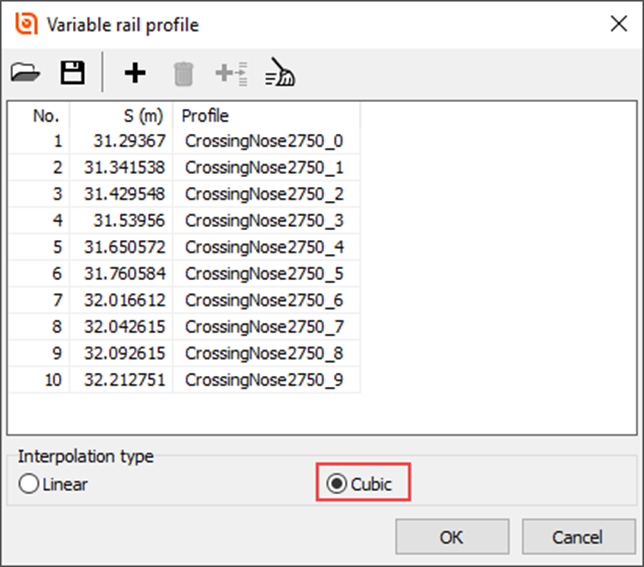Viewport: 644px width, 567px height.
Task: Select the CrossingNose2750_0 profile row
Action: click(x=264, y=142)
